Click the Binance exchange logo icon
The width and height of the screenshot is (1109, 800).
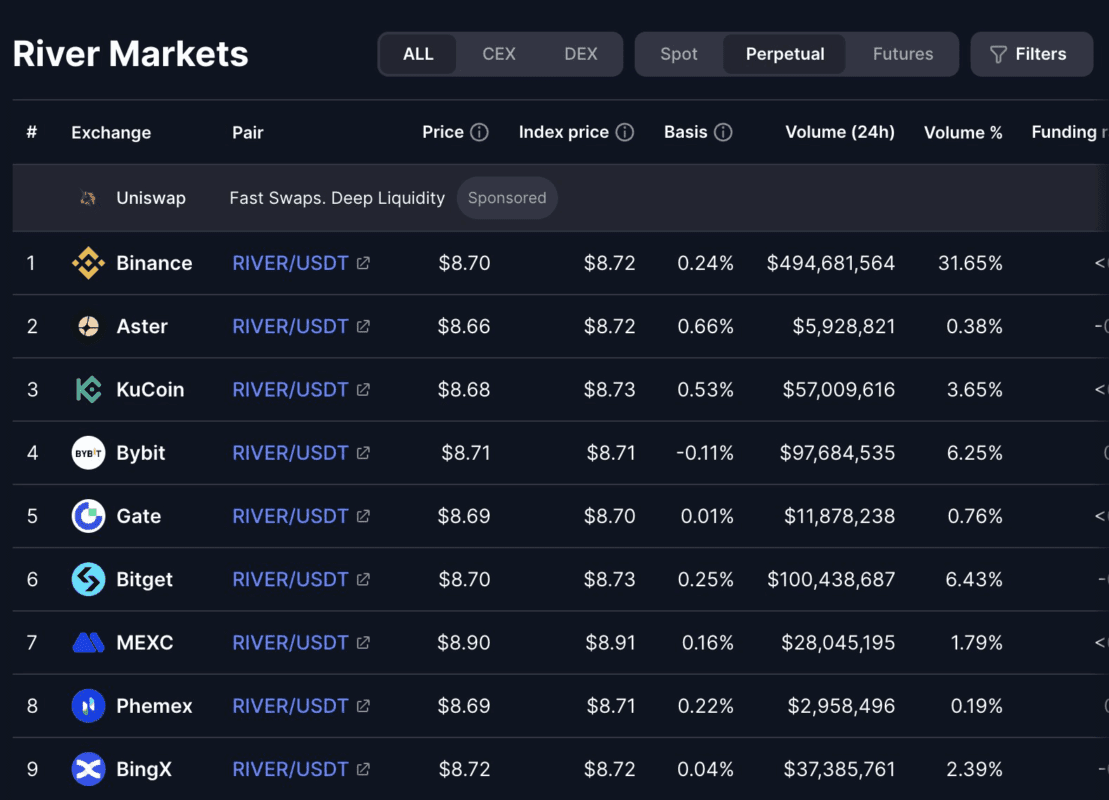[88, 263]
